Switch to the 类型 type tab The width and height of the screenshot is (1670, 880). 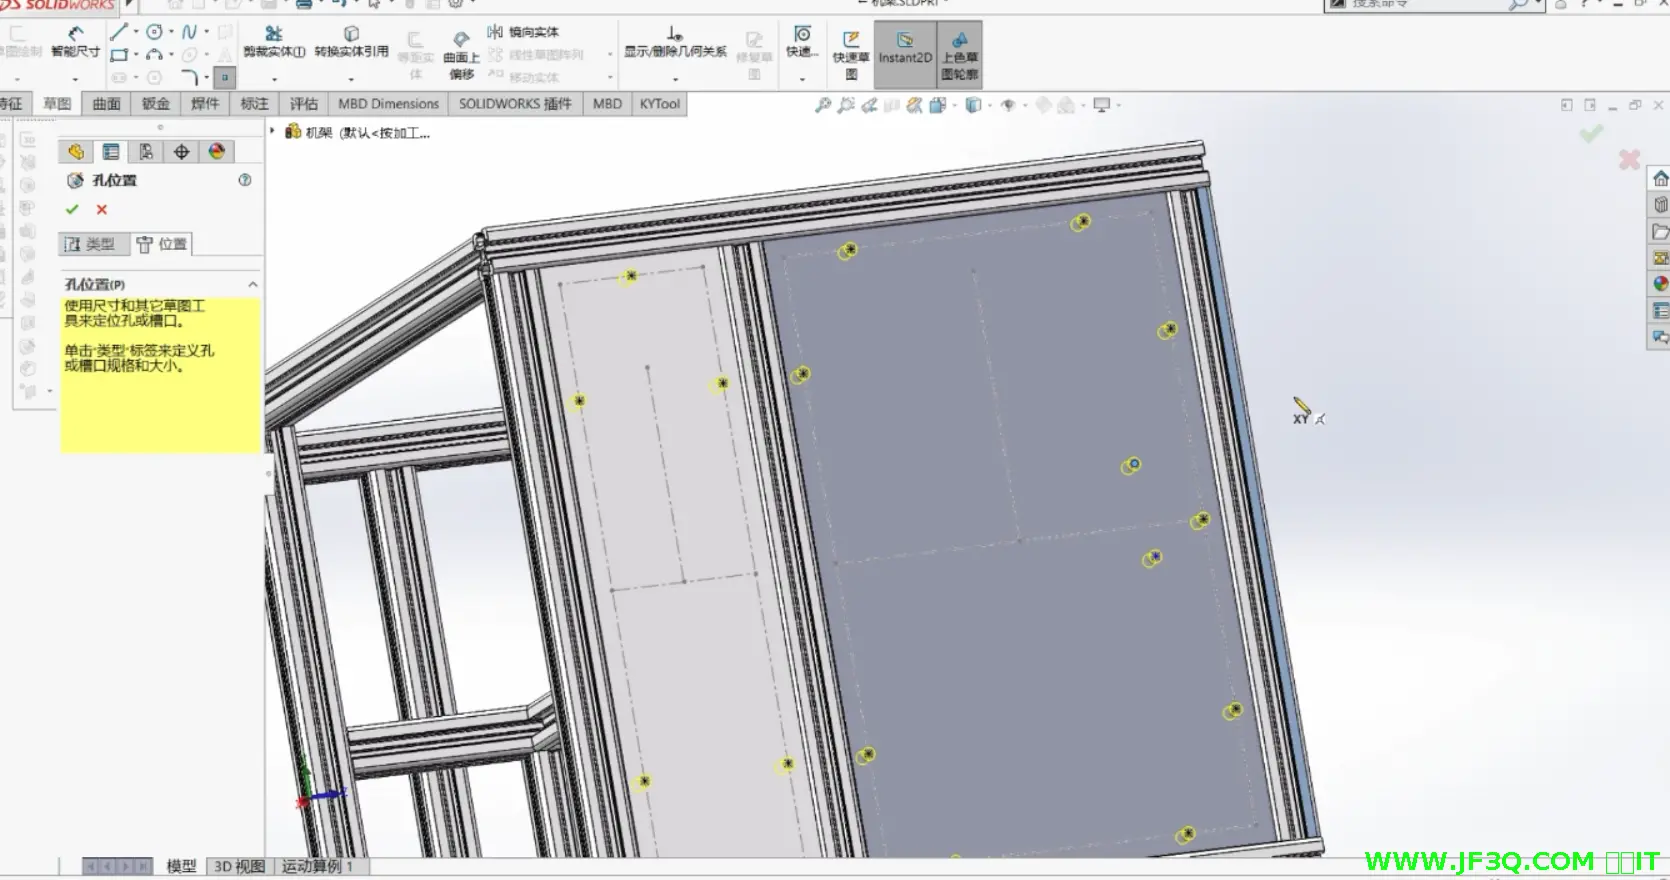90,244
